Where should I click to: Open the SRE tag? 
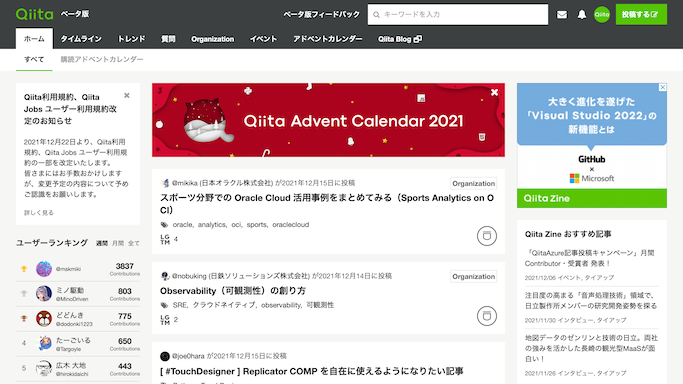pos(179,305)
